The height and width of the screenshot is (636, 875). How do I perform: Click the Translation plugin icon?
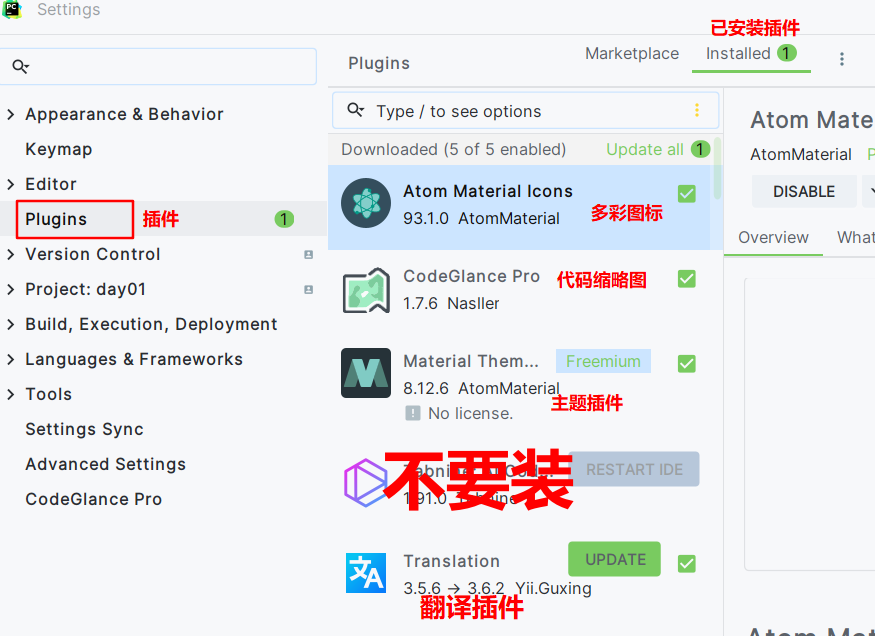[366, 573]
